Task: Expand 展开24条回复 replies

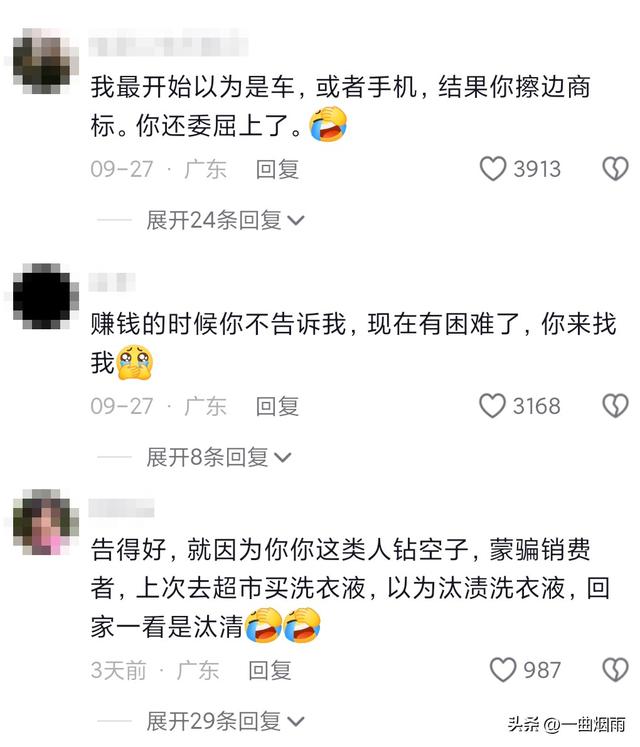Action: [225, 220]
